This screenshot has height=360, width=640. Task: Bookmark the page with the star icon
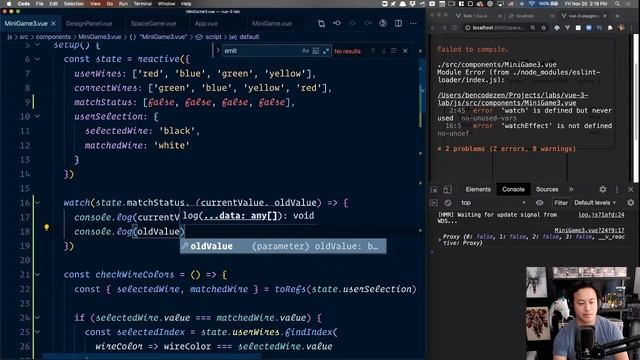[543, 28]
